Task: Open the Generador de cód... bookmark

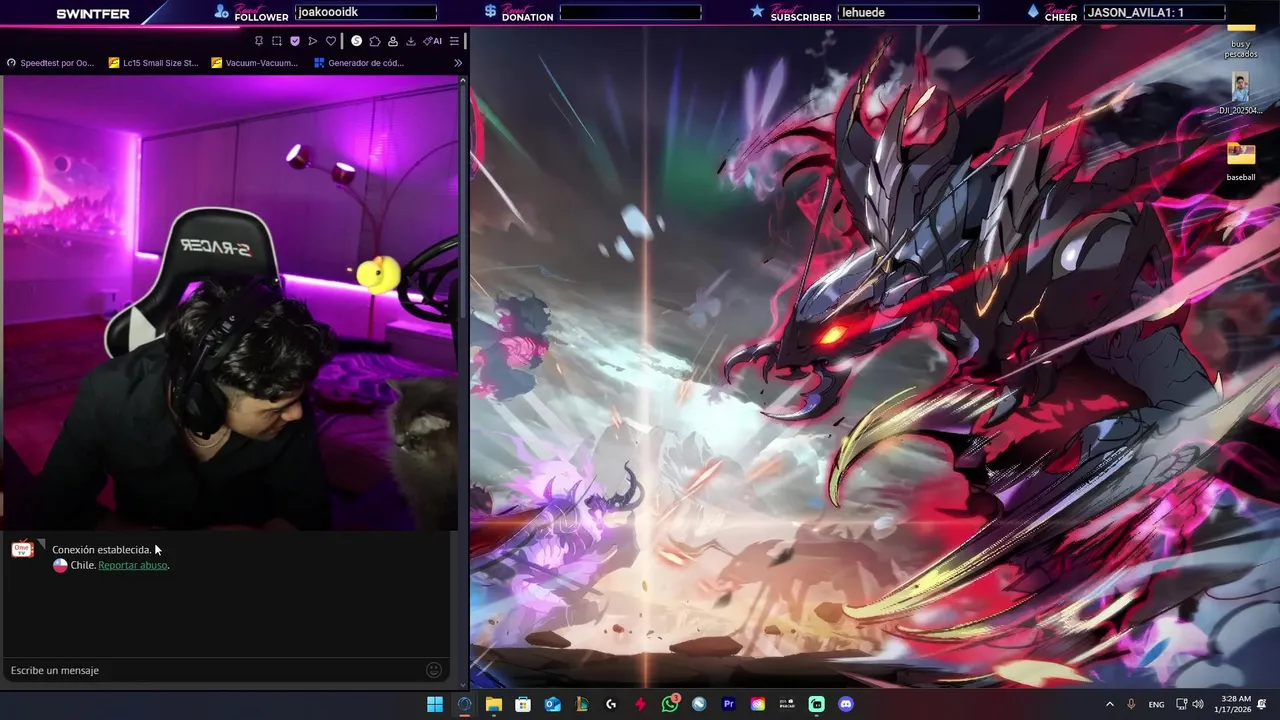Action: tap(359, 63)
